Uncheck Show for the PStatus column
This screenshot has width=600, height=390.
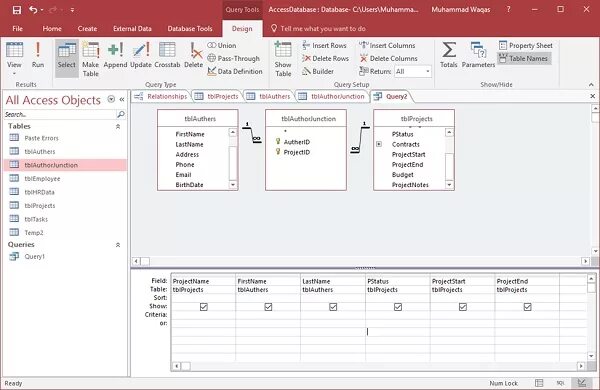(398, 307)
